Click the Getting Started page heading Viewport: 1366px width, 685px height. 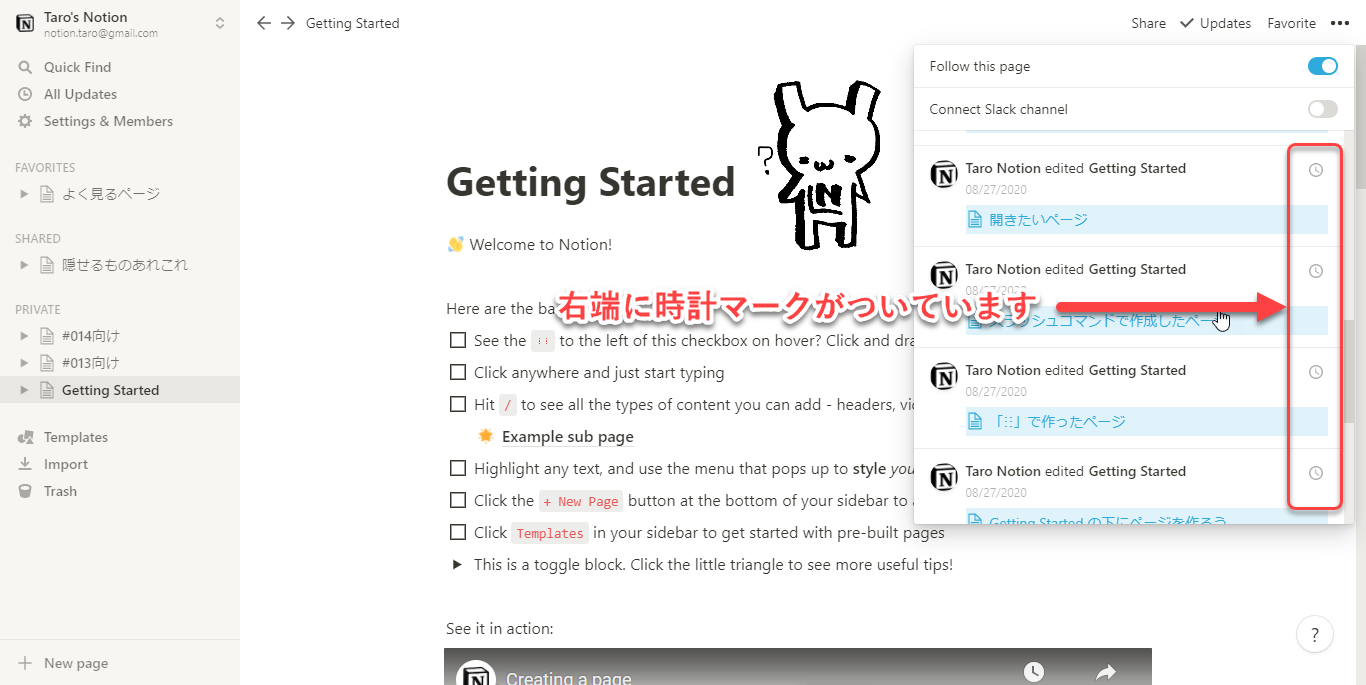point(590,182)
